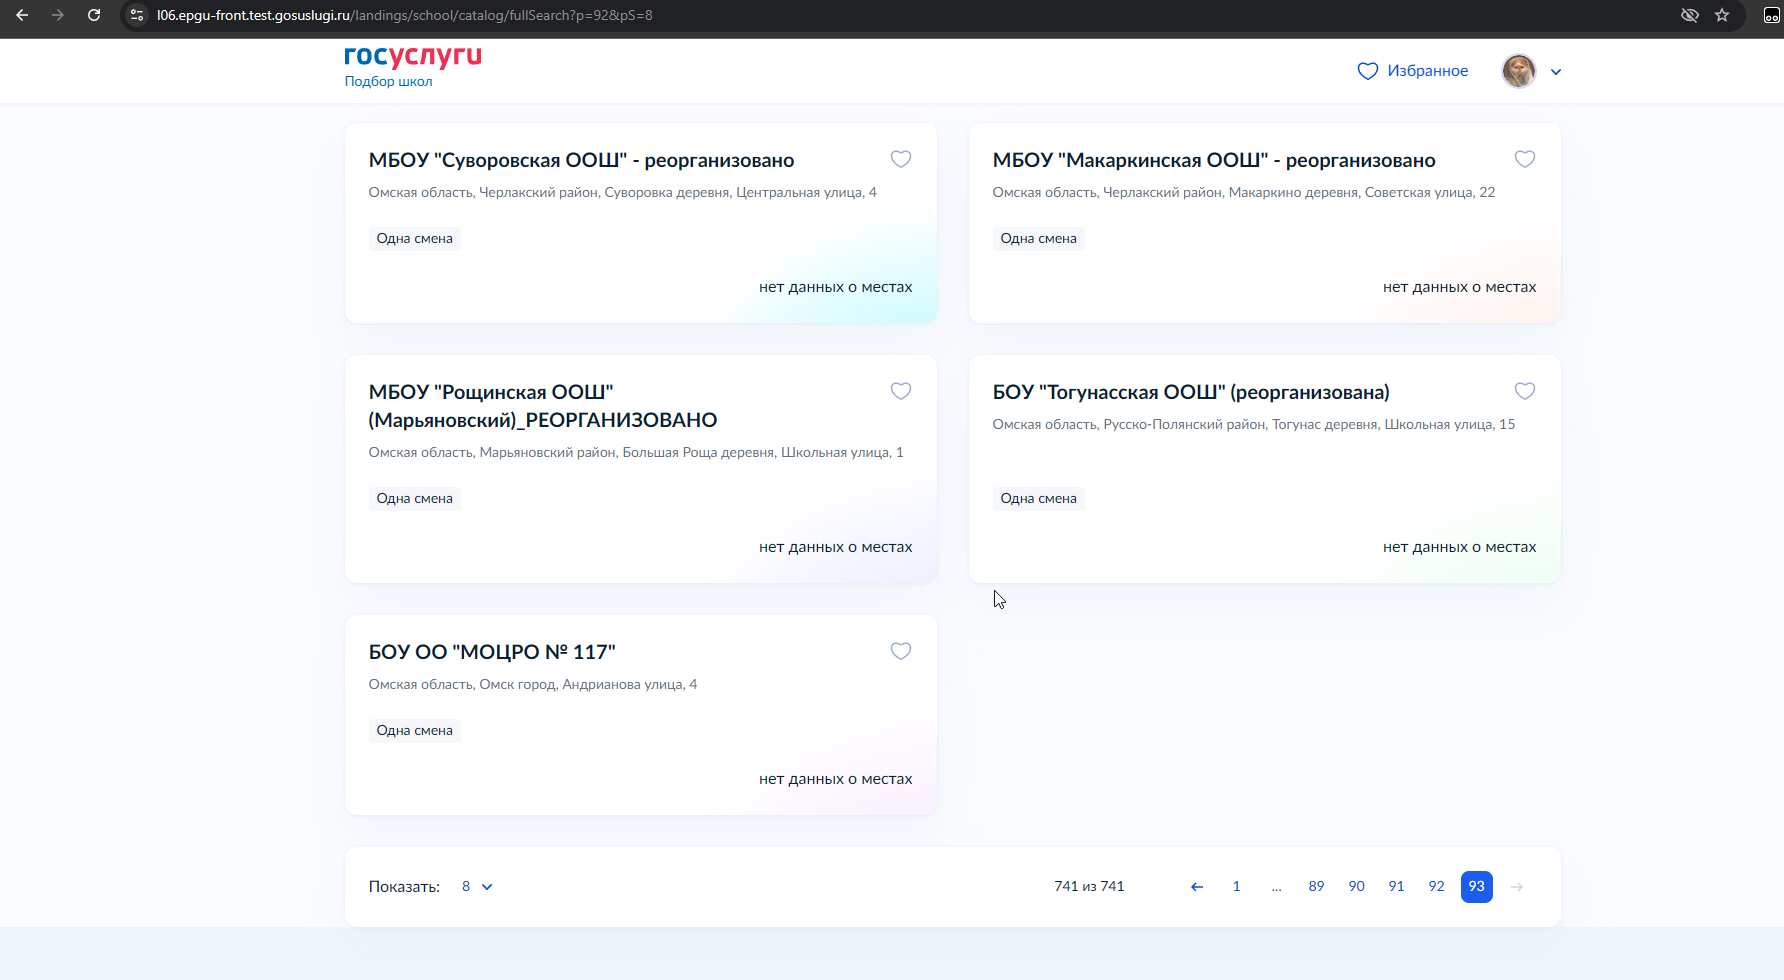This screenshot has width=1784, height=980.
Task: Click the heart icon next to Избранное
Action: tap(1367, 71)
